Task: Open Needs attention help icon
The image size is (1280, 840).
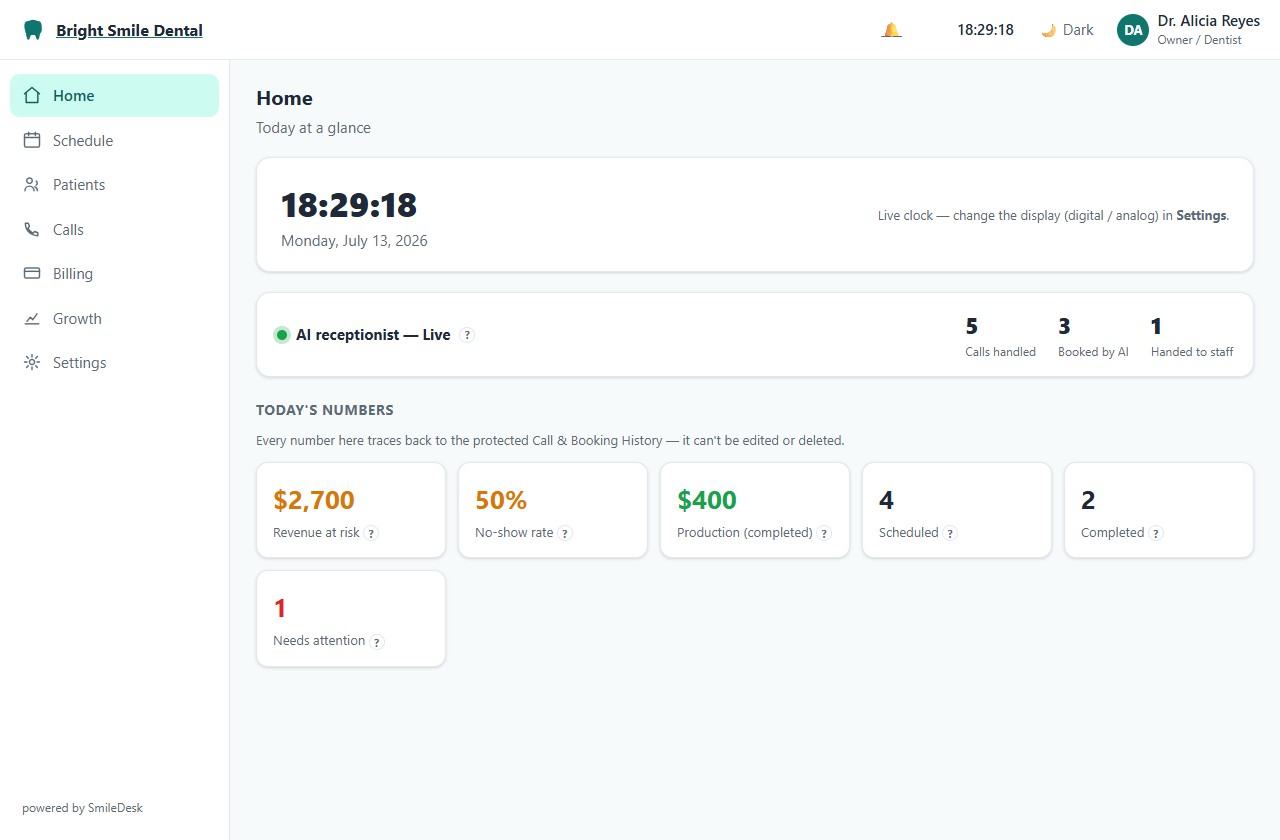Action: click(x=377, y=641)
